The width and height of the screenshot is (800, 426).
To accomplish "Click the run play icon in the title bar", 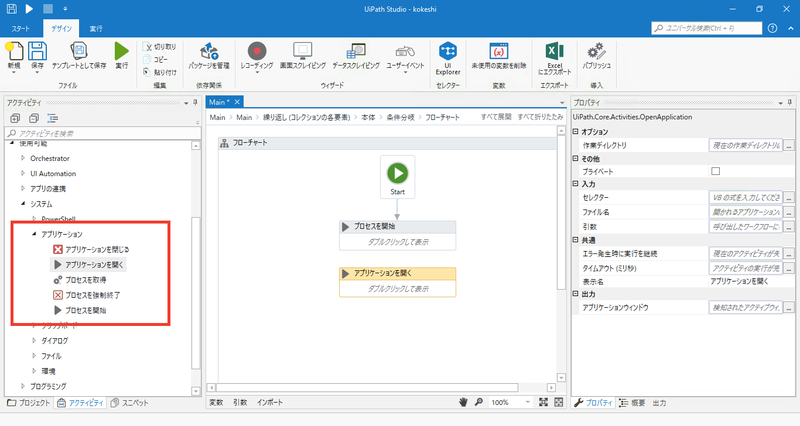I will click(29, 9).
